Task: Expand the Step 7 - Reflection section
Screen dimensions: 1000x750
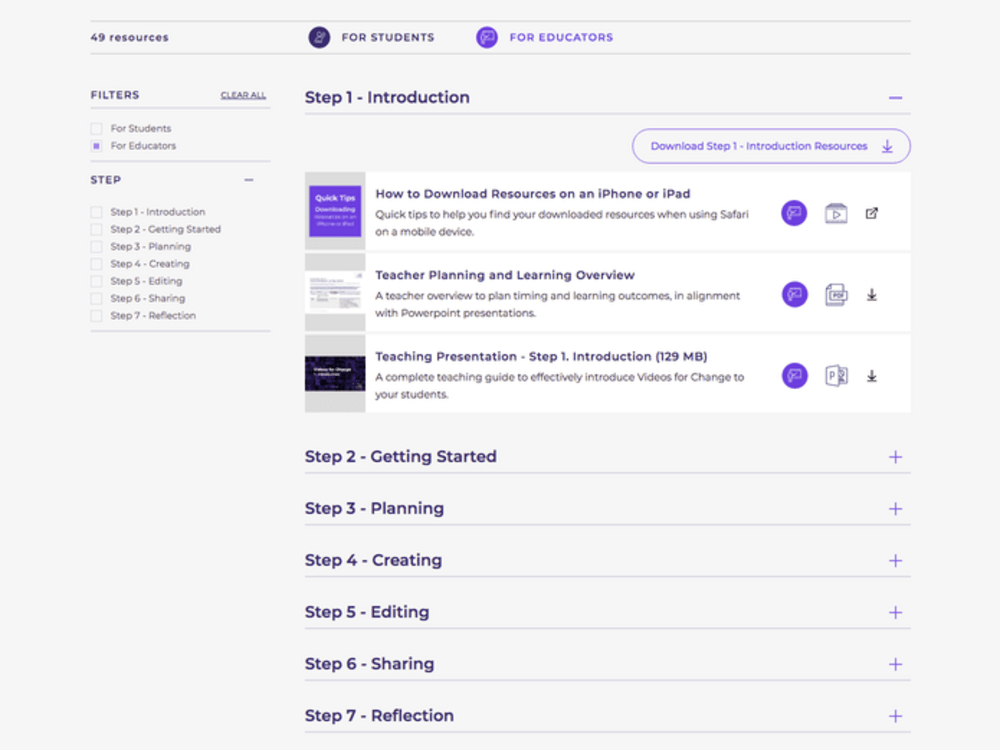Action: (x=896, y=715)
